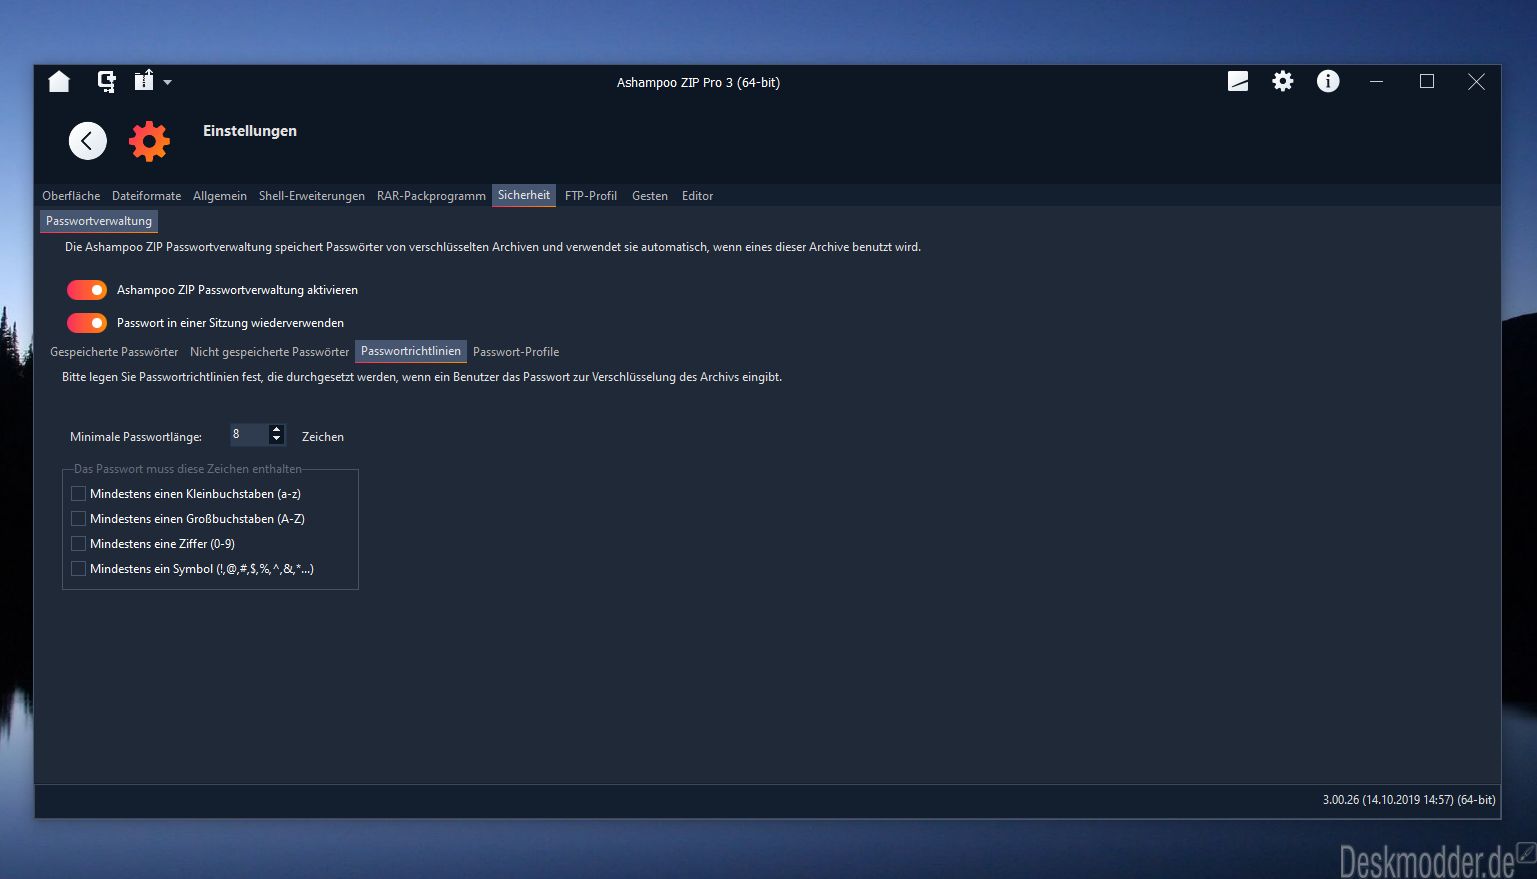Maximize the Ashampoo ZIP Pro window
The height and width of the screenshot is (879, 1537).
(1427, 82)
